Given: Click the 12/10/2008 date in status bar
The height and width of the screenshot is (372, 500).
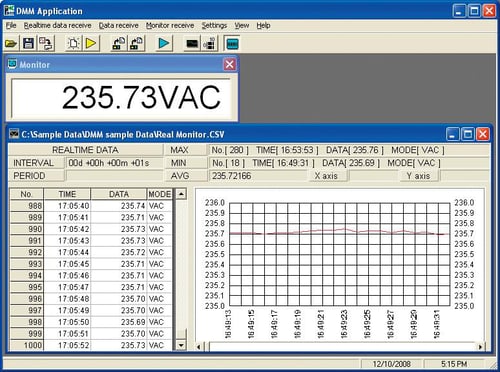Looking at the screenshot, I should tap(392, 364).
